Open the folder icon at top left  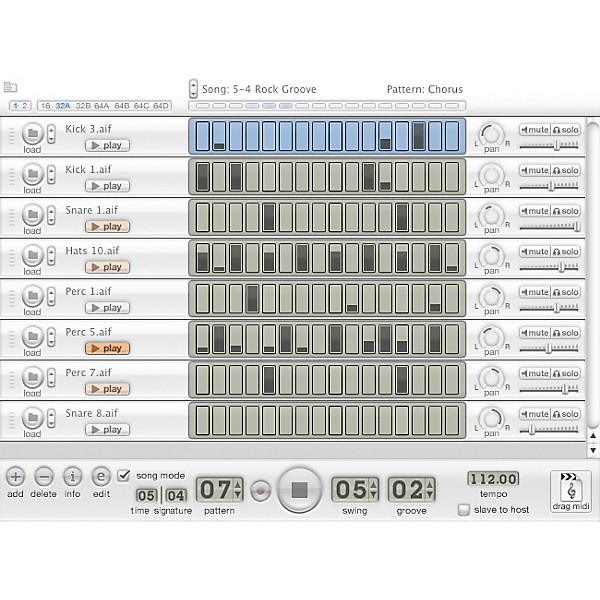tap(10, 87)
